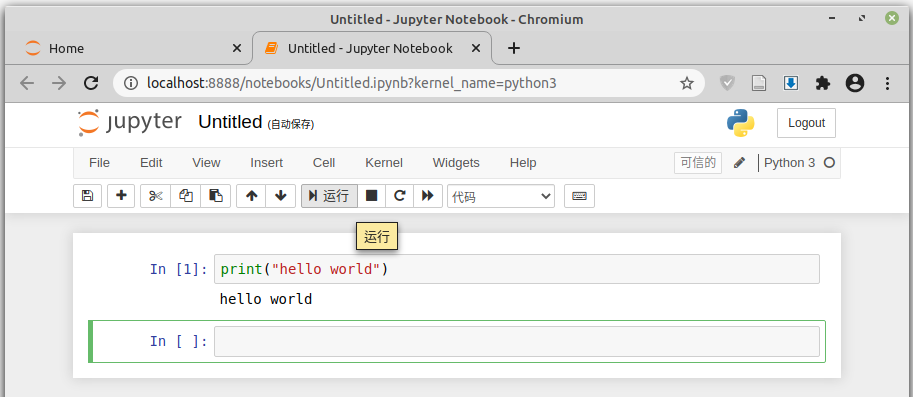This screenshot has height=397, width=913.
Task: Go back in browser history
Action: point(27,83)
